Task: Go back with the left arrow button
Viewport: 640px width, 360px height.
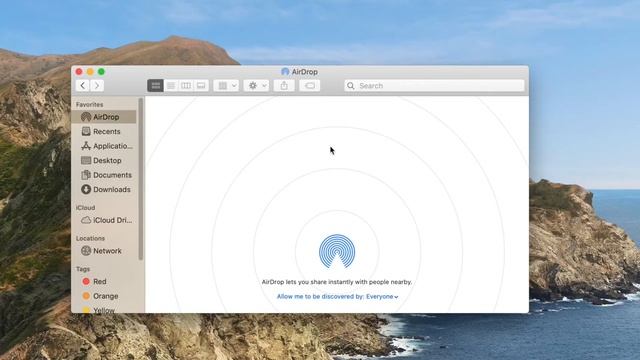Action: coord(82,85)
